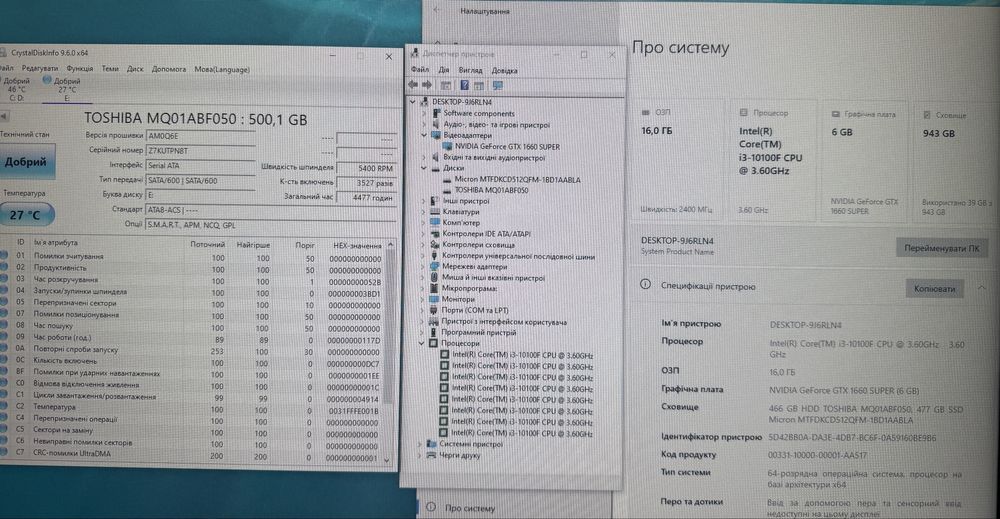Image resolution: width=1000 pixels, height=519 pixels.
Task: Click the Монітори monitor icon in device tree
Action: click(x=435, y=299)
